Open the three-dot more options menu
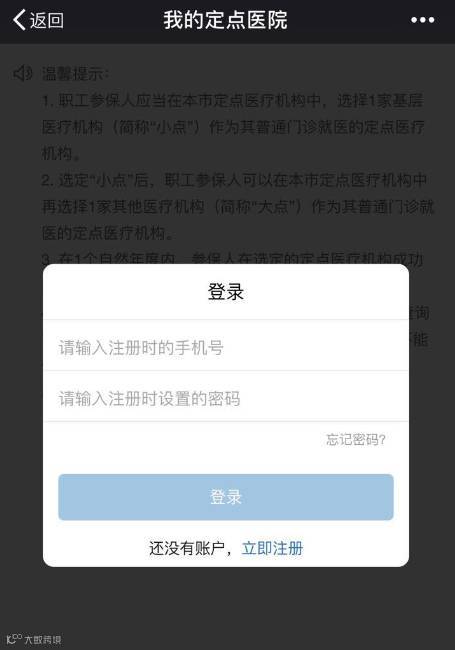The height and width of the screenshot is (650, 455). click(x=422, y=20)
